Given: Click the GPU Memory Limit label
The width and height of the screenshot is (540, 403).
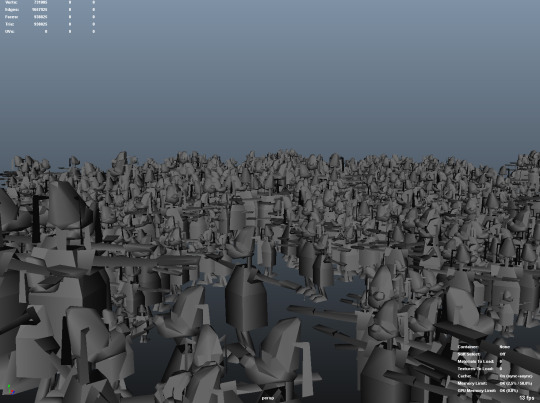Looking at the screenshot, I should tap(477, 391).
